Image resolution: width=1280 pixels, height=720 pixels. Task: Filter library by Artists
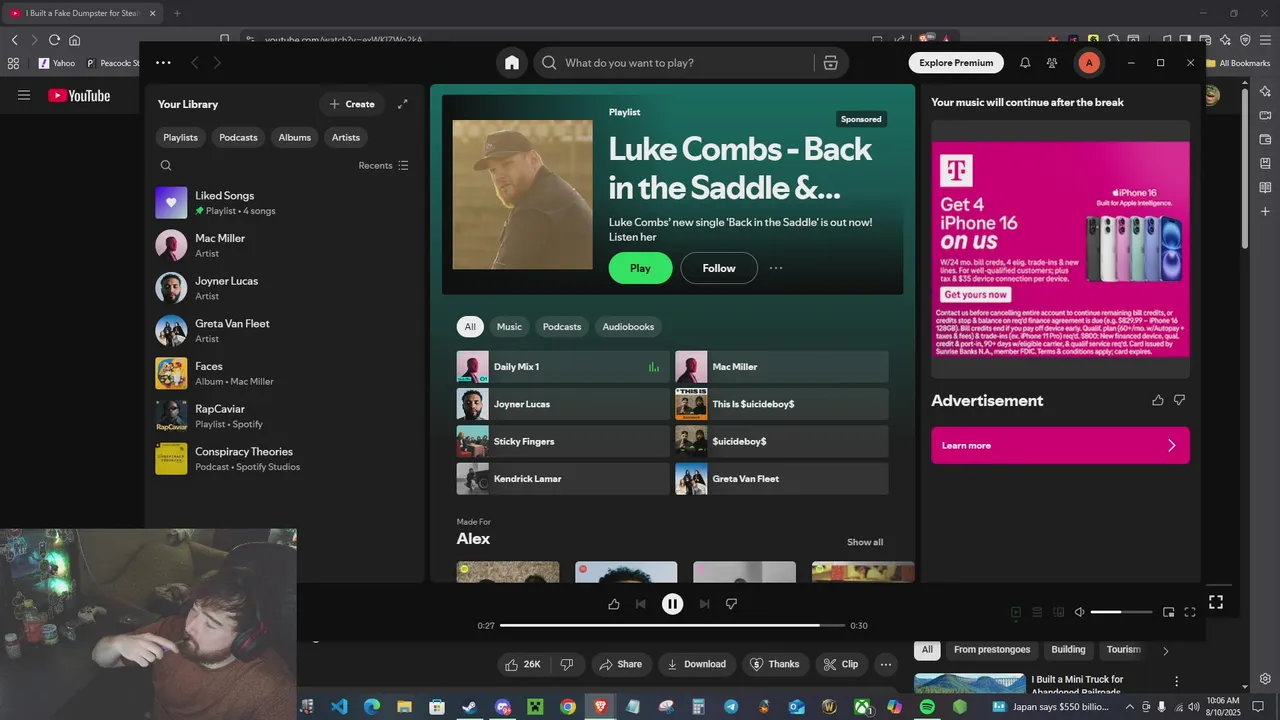[346, 137]
